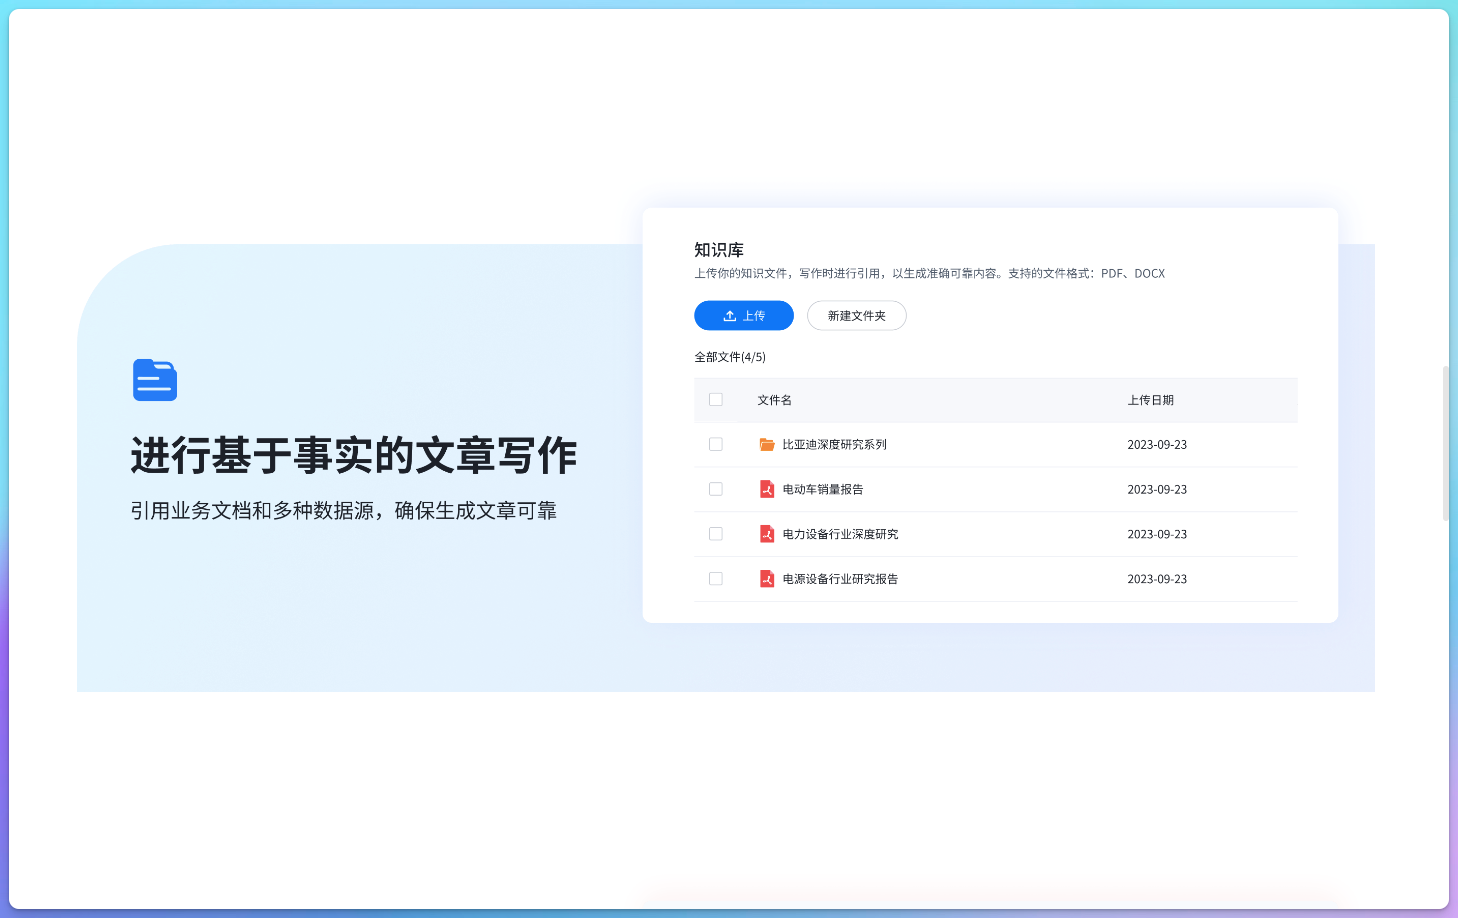Open the 比亚迪深度研究系列 folder name
Screen dimensions: 1458x918
[834, 445]
